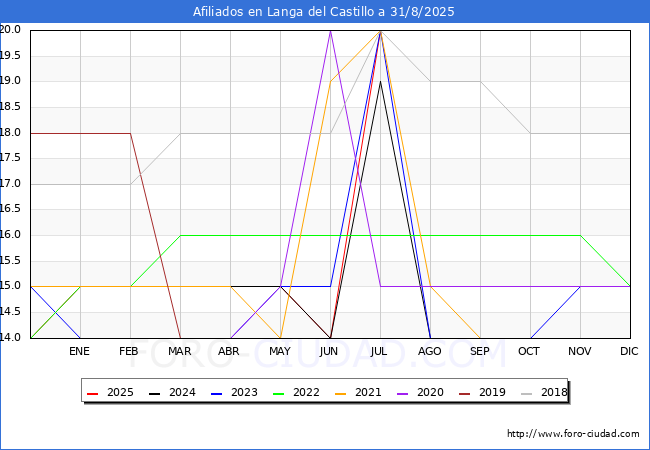Viewport: 650px width, 450px height.
Task: Click the 2025 red legend line
Action: coord(93,393)
